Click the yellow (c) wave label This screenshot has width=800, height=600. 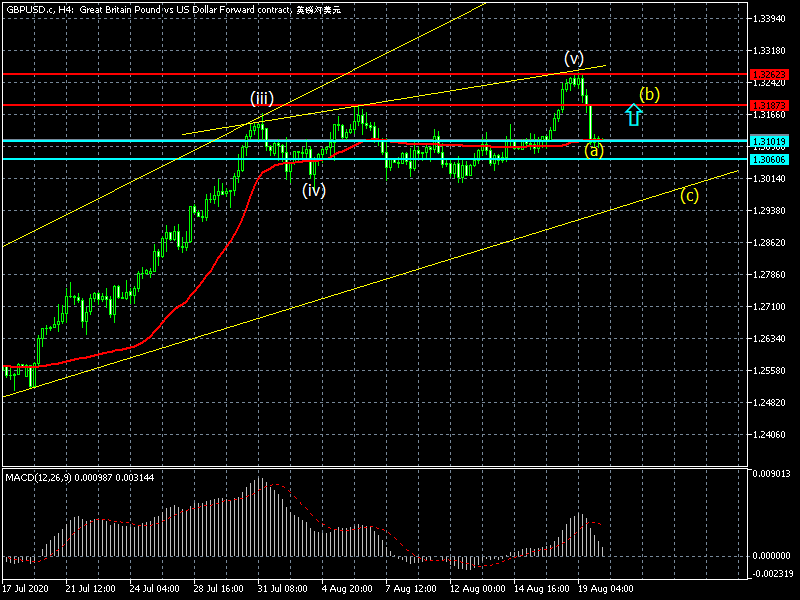[x=690, y=195]
